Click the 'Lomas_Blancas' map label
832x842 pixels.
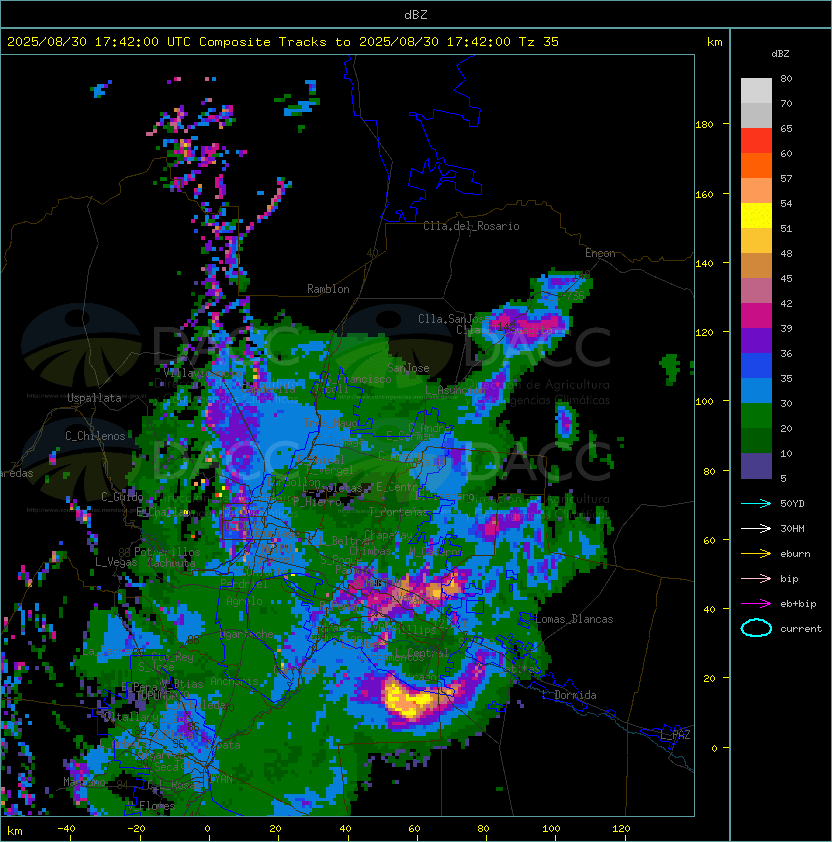(574, 619)
